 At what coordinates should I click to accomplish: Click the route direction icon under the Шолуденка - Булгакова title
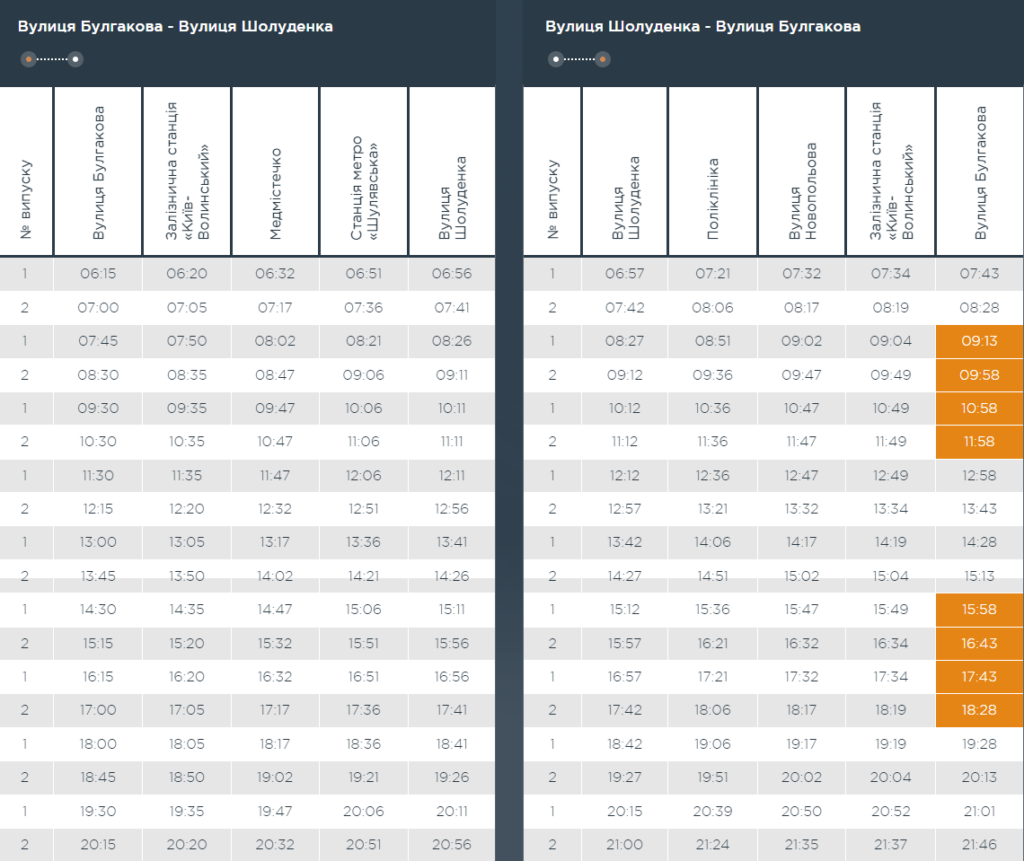click(x=579, y=60)
